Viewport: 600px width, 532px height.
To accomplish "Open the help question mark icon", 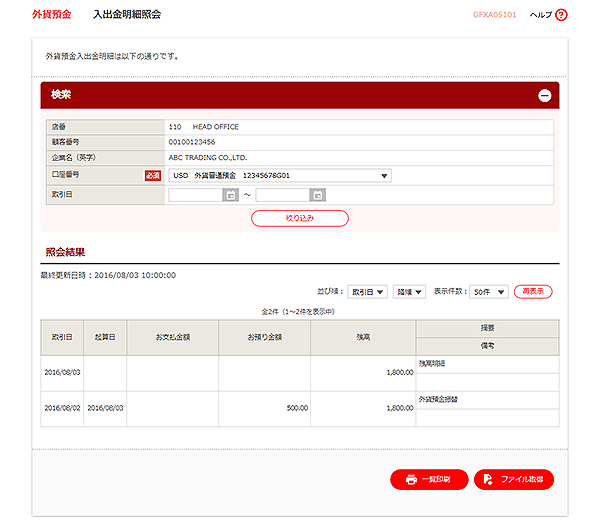I will (561, 15).
